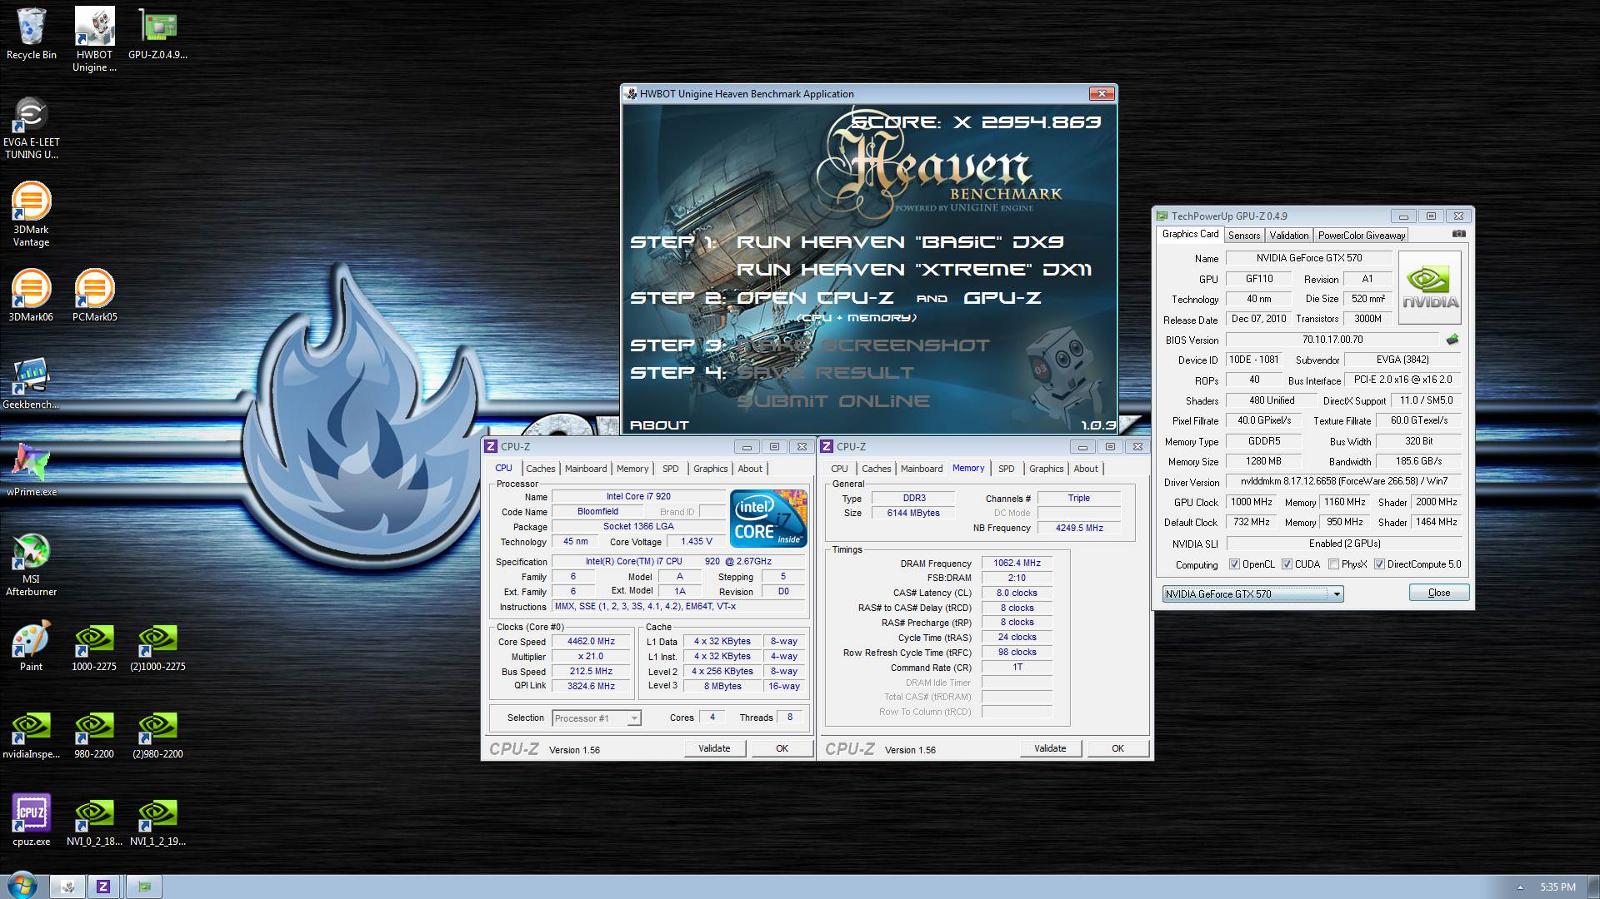Launch 3DMark06 desktop shortcut
This screenshot has height=899, width=1600.
coord(31,296)
